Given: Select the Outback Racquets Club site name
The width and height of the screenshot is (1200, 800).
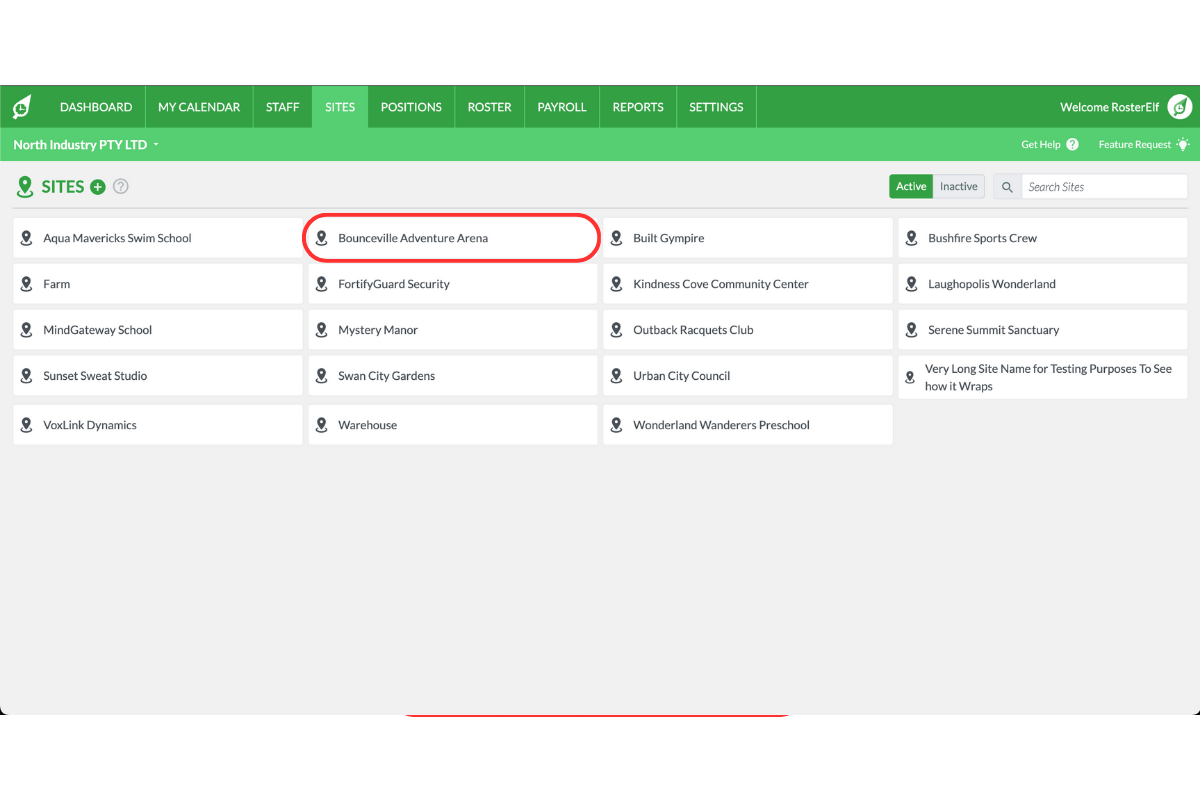Looking at the screenshot, I should click(693, 330).
